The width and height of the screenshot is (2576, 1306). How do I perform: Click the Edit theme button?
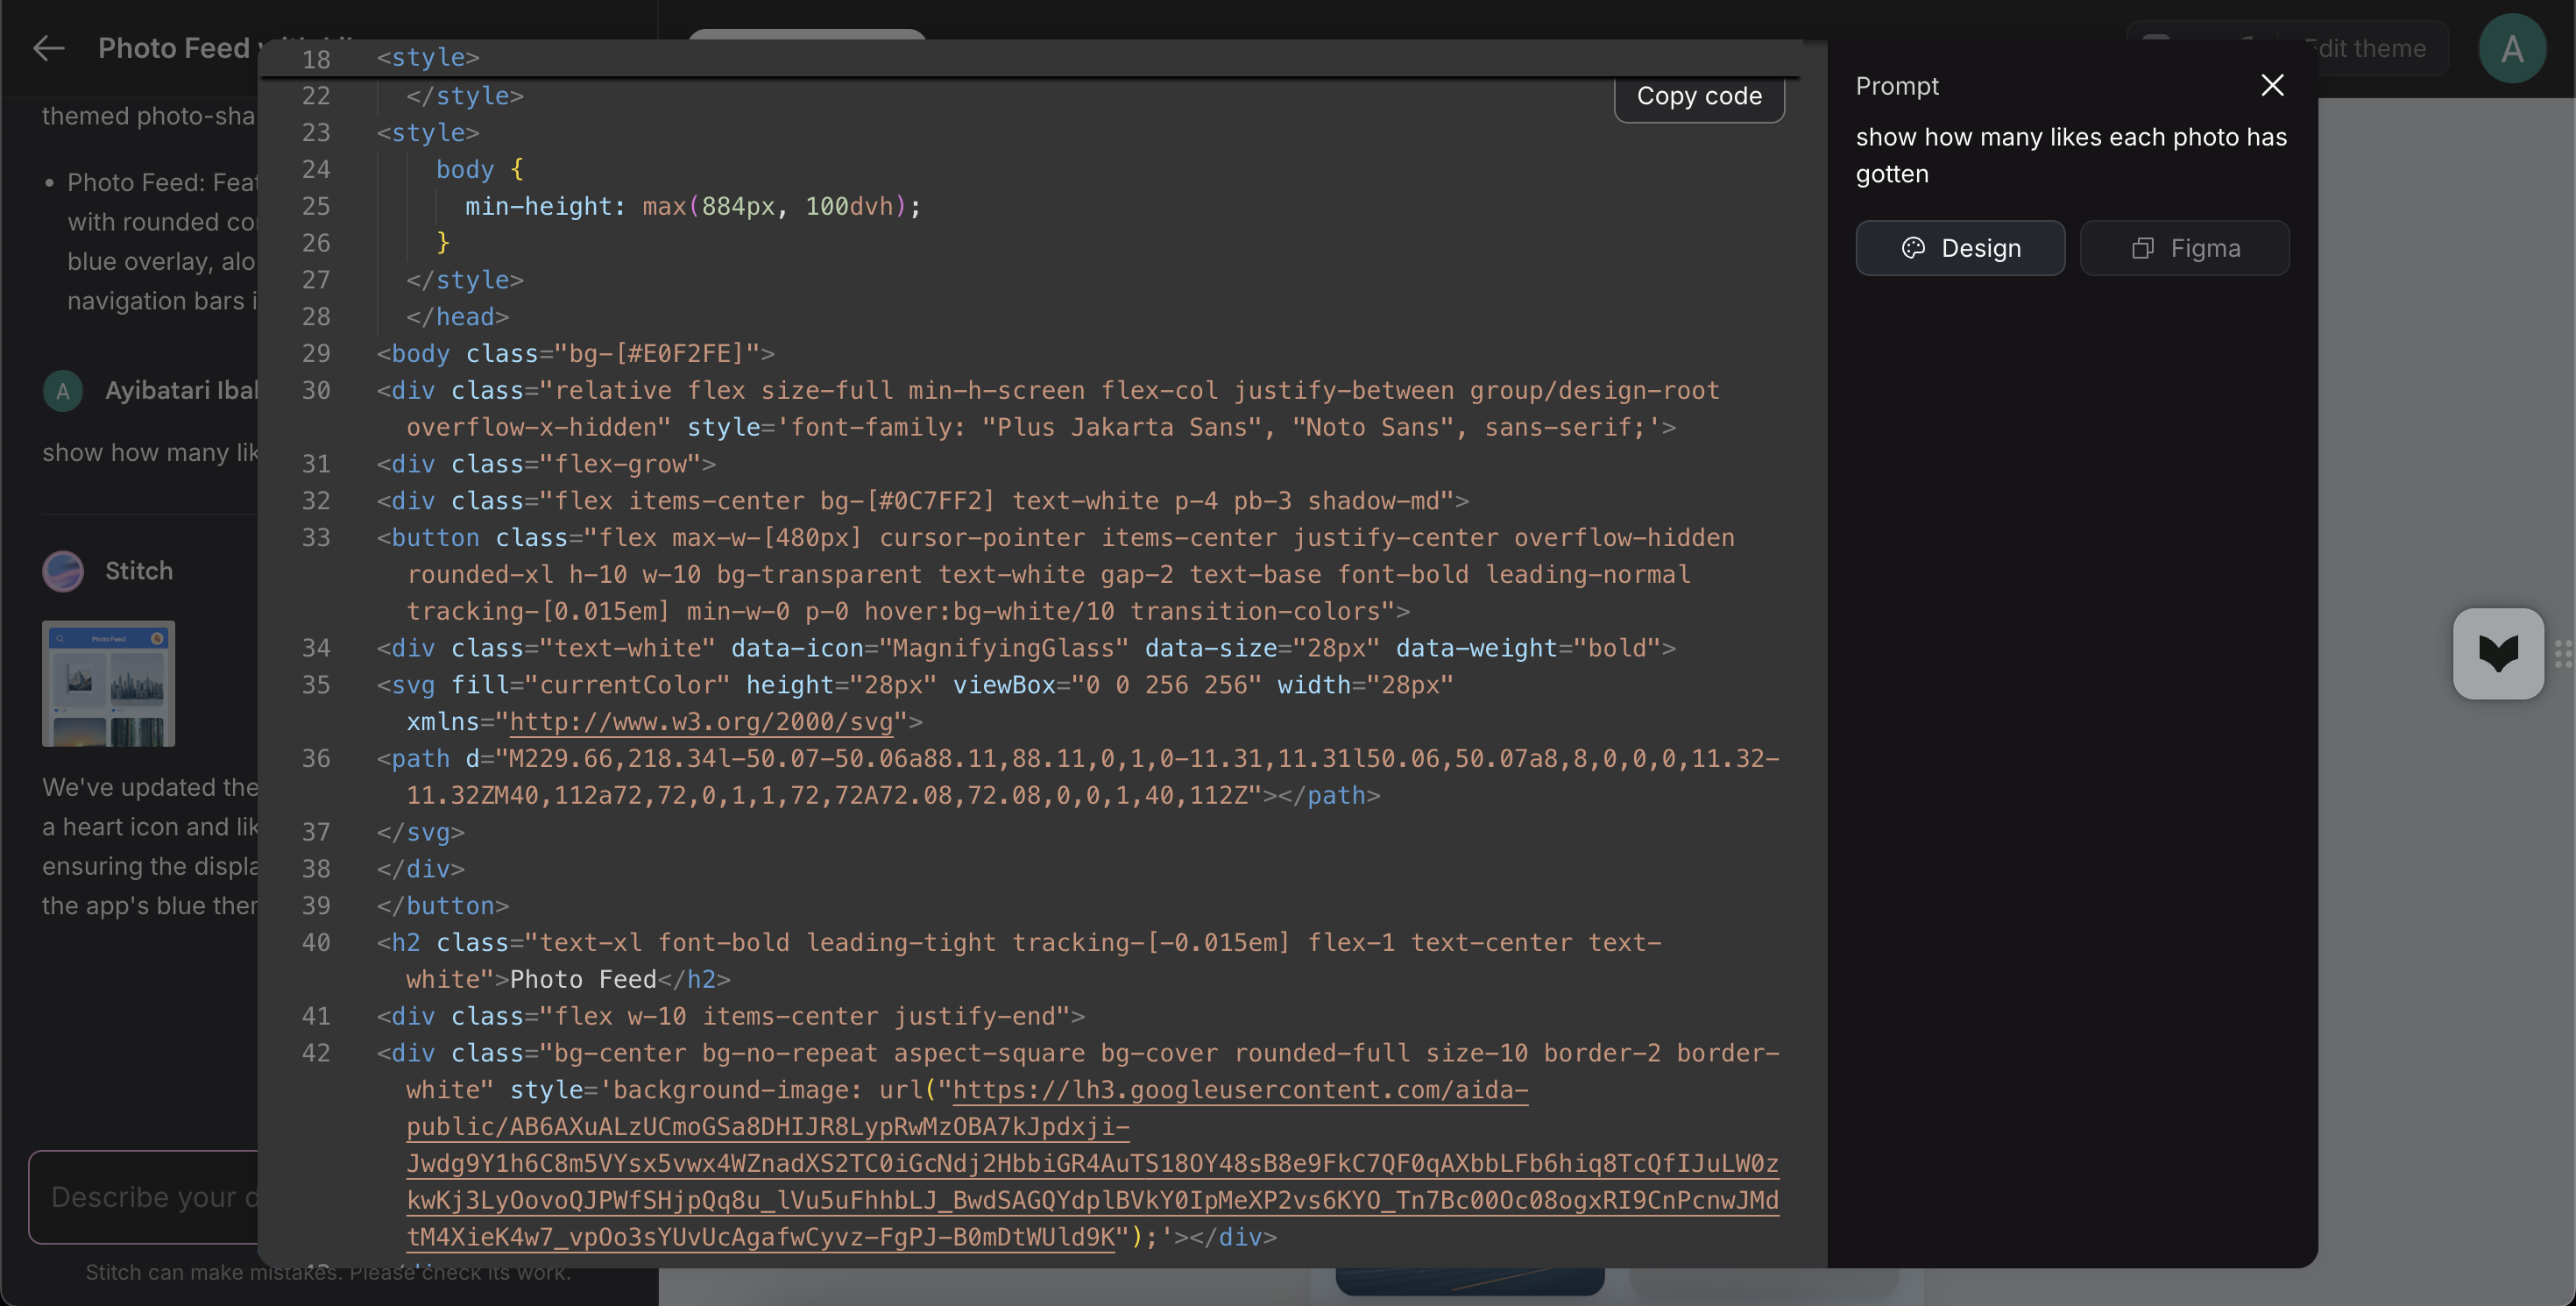pyautogui.click(x=2364, y=48)
